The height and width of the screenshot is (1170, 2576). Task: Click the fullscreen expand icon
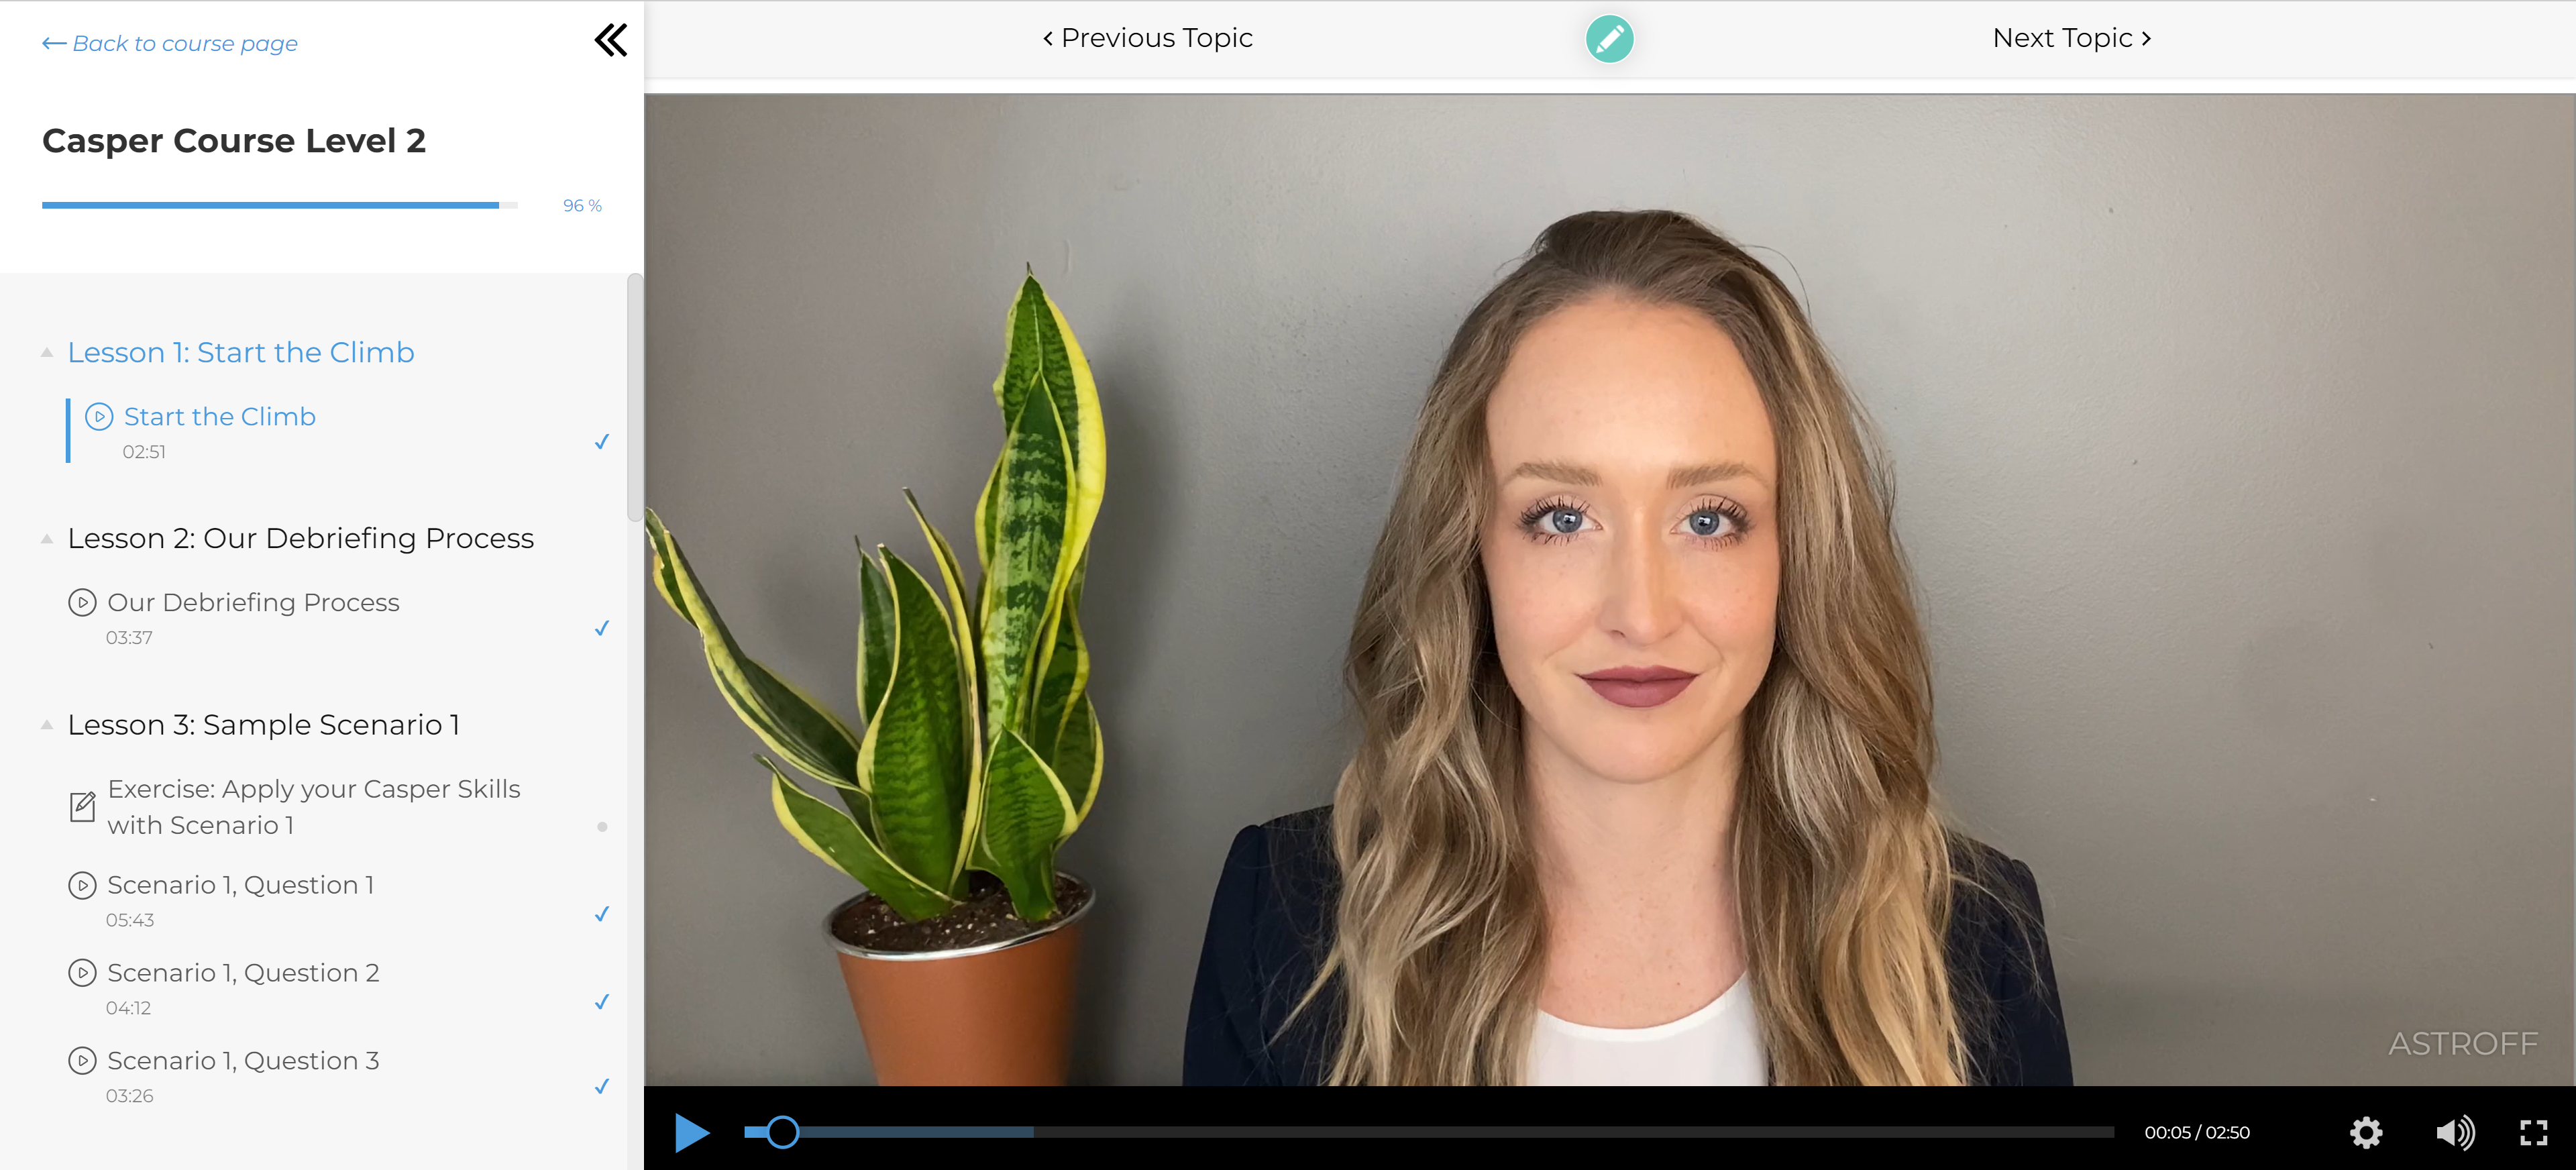[x=2535, y=1134]
